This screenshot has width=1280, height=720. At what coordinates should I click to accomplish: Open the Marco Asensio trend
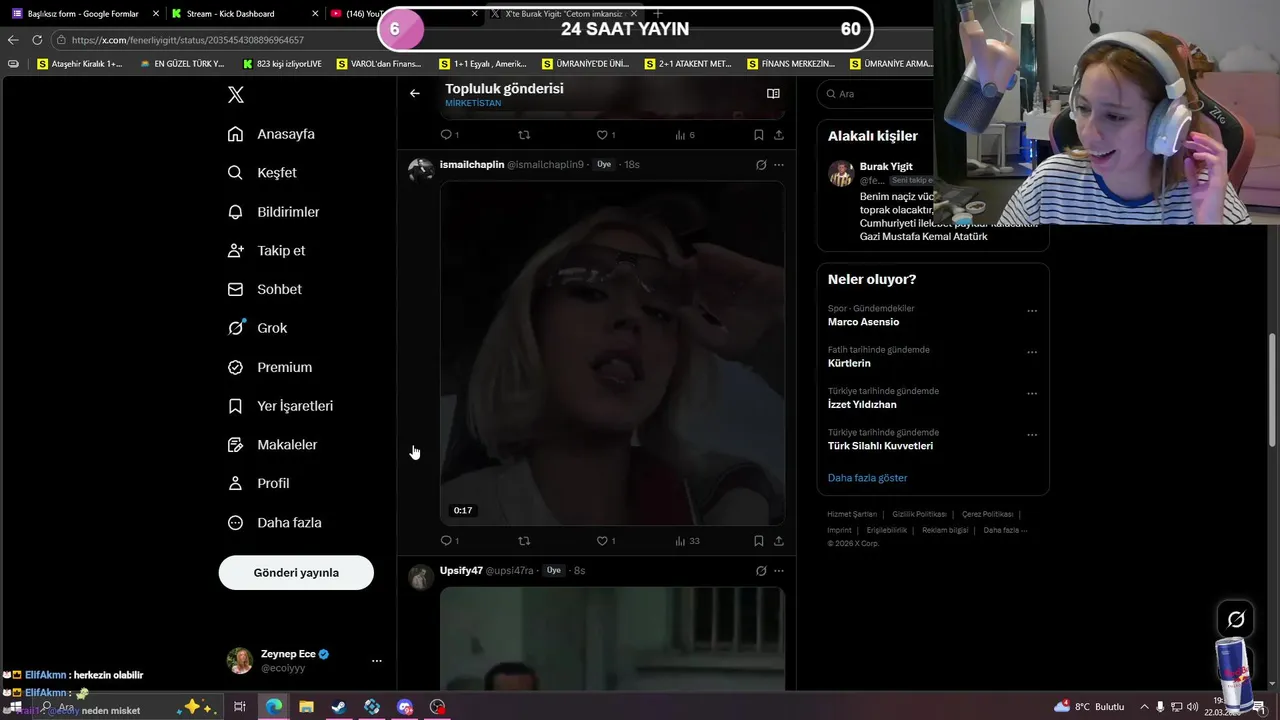tap(863, 322)
